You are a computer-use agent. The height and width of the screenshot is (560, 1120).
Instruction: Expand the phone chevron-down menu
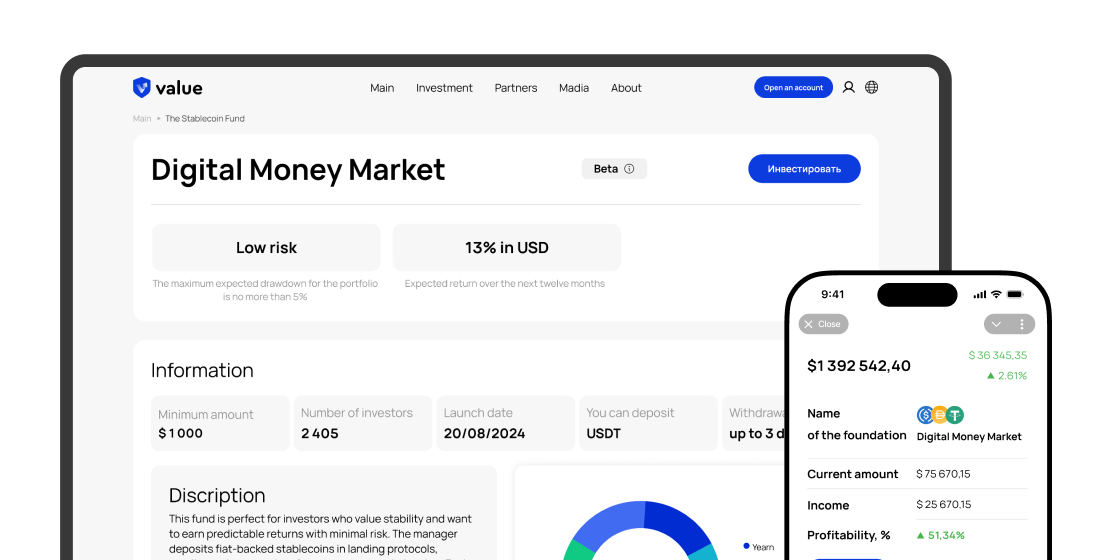[996, 324]
